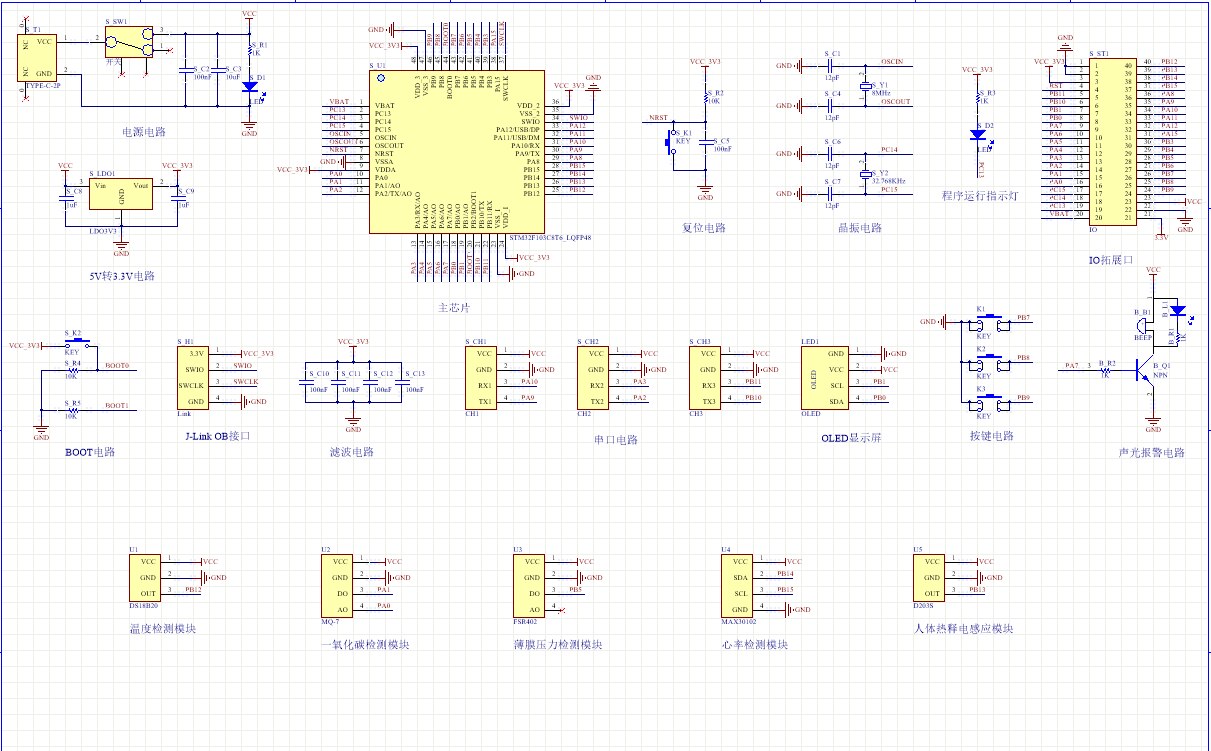Click resistor S_R2 10K in the reset circuit

(x=705, y=97)
